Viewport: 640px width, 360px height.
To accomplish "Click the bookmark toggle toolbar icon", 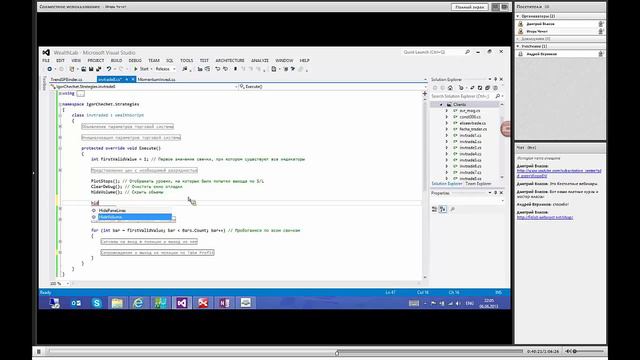I will 236,69.
